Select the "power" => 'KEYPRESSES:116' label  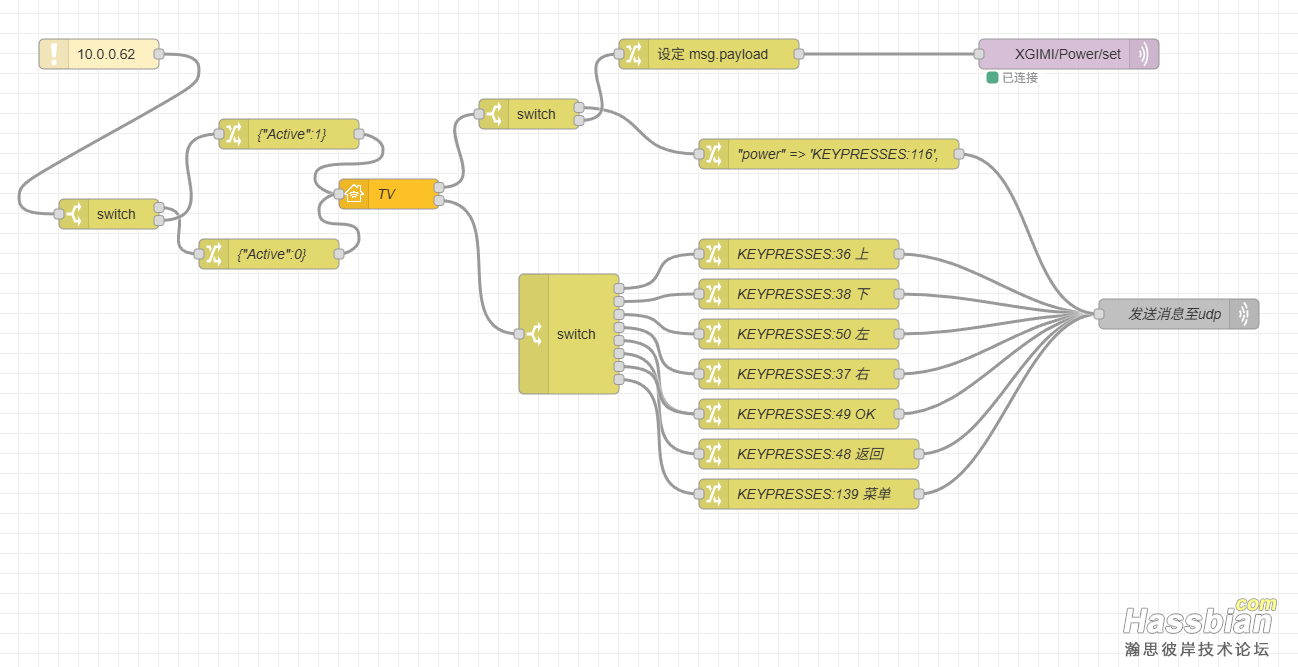837,154
